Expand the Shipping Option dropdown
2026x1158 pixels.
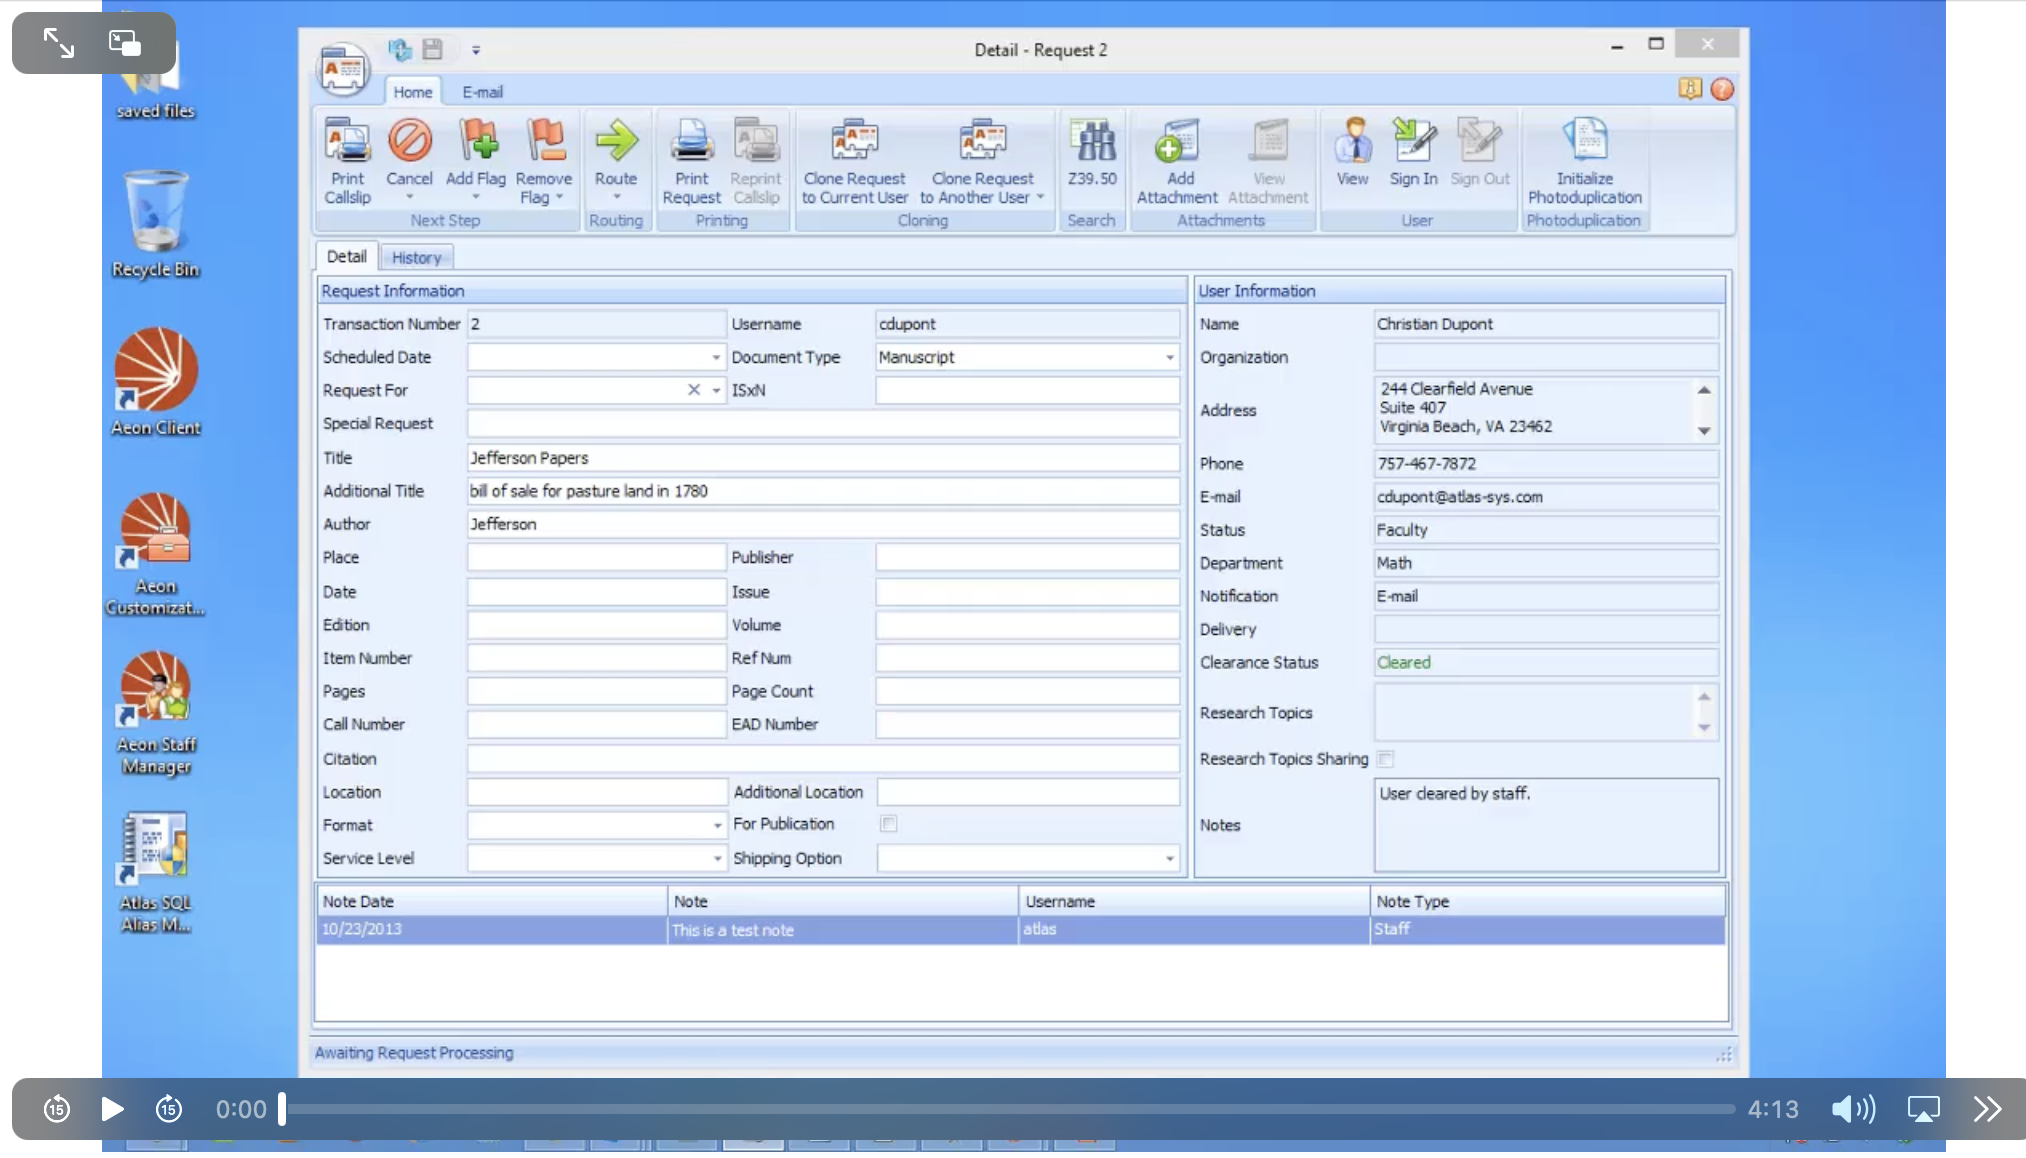[x=1169, y=859]
